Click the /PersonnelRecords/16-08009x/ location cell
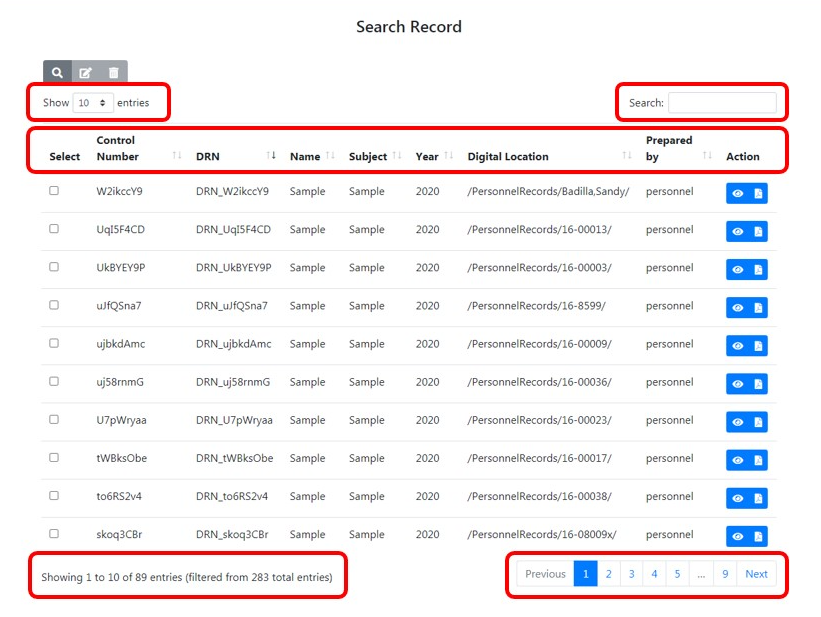821x617 pixels. point(542,534)
